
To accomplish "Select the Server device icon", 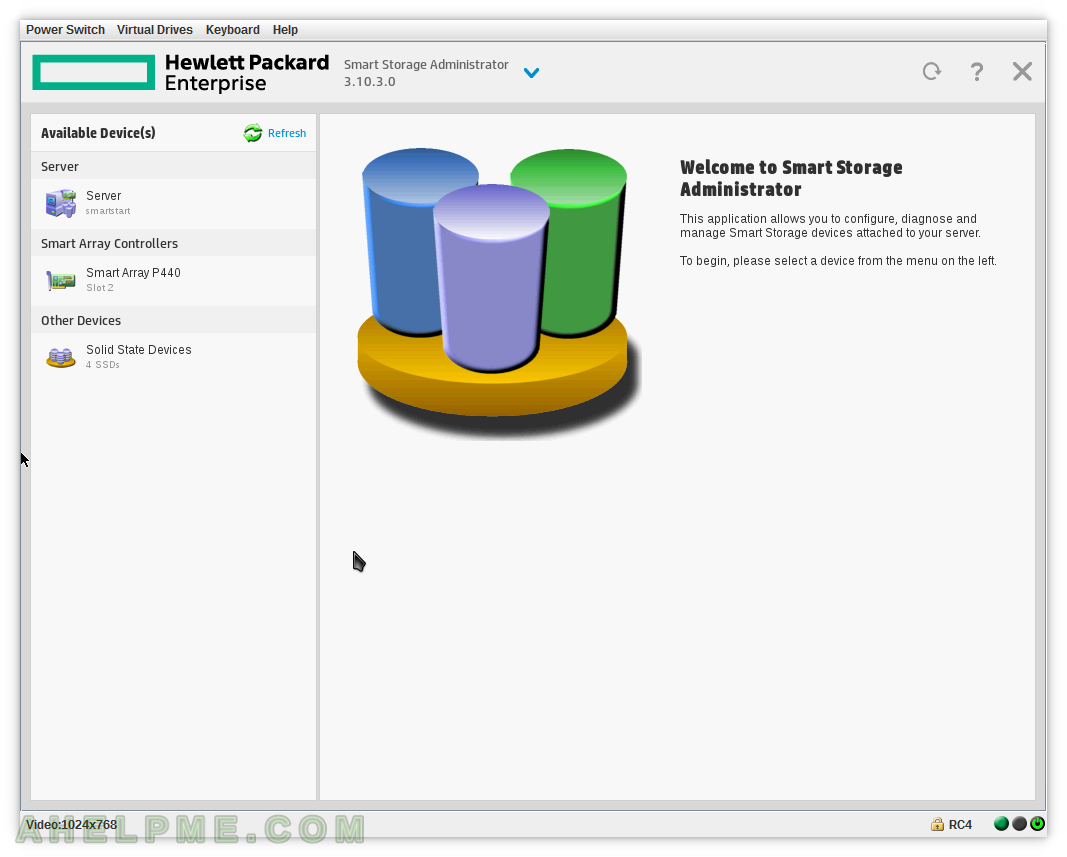I will click(61, 203).
